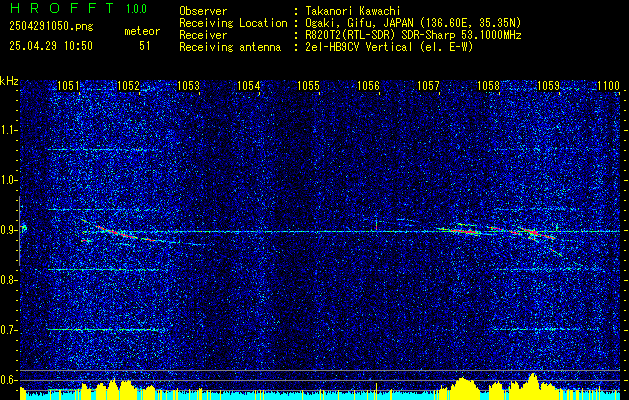
Task: Click the 1052 time axis marker
Action: (128, 86)
